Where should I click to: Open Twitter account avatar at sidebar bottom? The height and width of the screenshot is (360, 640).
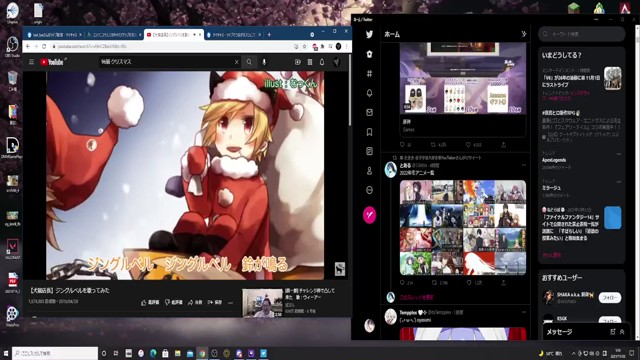369,325
